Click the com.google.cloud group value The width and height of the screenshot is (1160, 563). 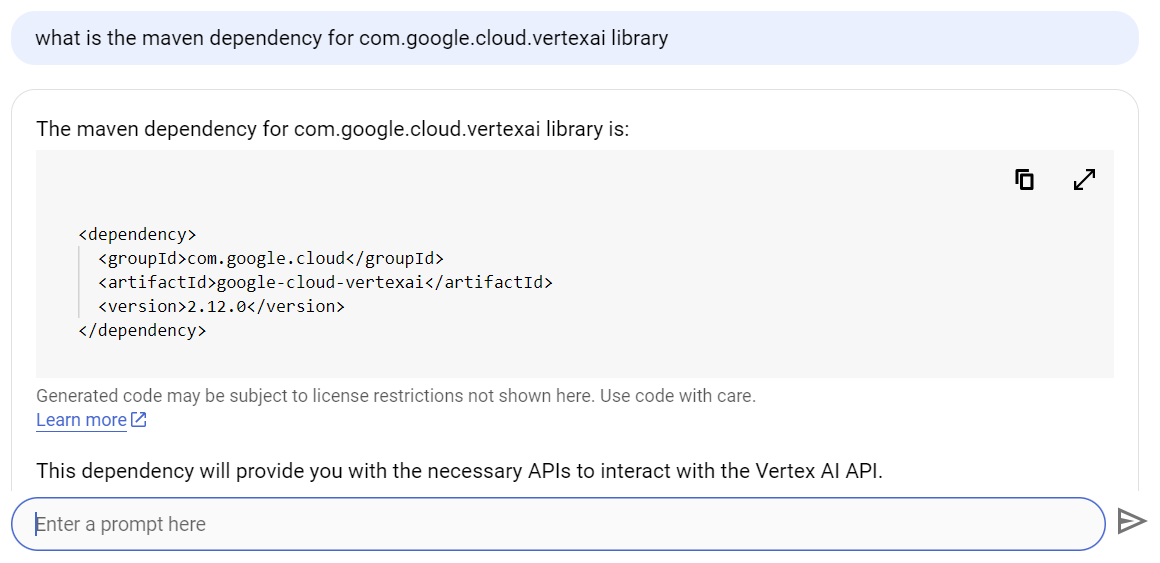point(266,259)
